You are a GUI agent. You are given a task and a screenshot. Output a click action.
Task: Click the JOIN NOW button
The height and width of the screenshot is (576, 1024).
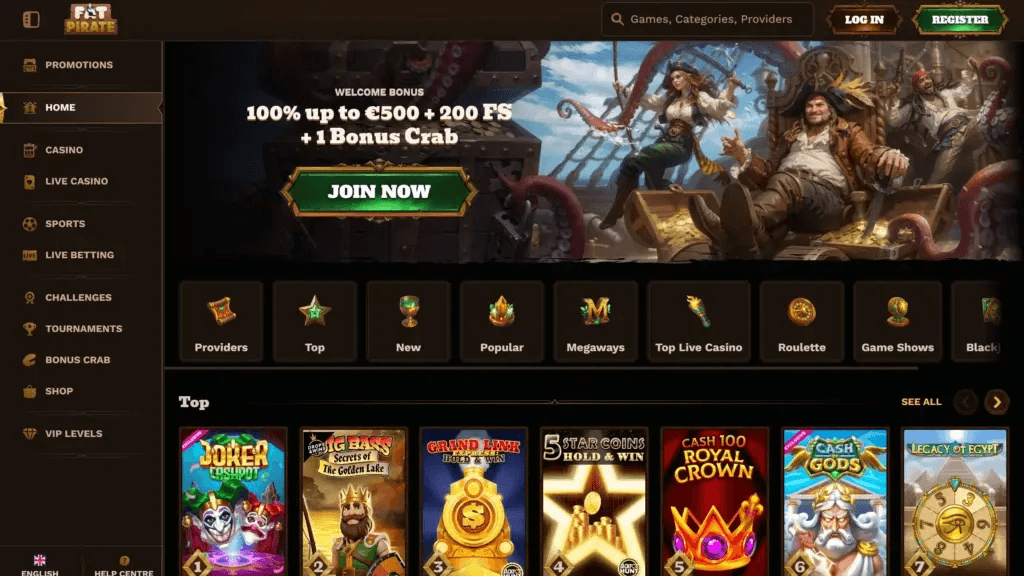pyautogui.click(x=379, y=191)
